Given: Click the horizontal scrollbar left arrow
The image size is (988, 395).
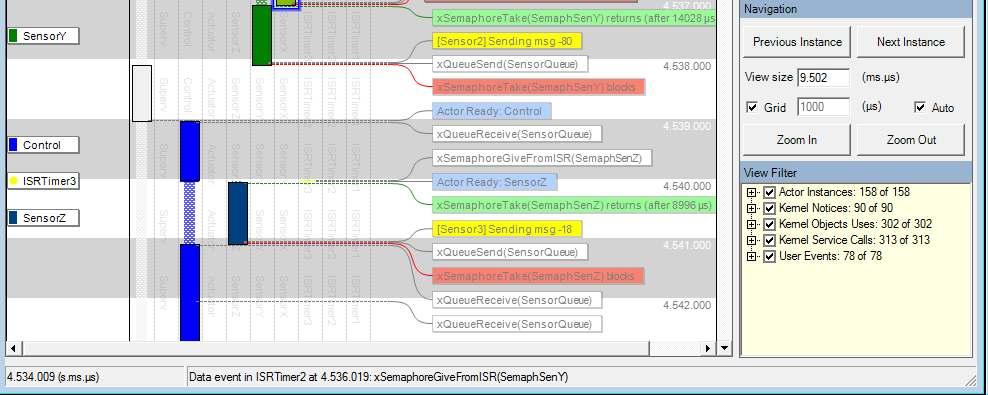Looking at the screenshot, I should 13,348.
